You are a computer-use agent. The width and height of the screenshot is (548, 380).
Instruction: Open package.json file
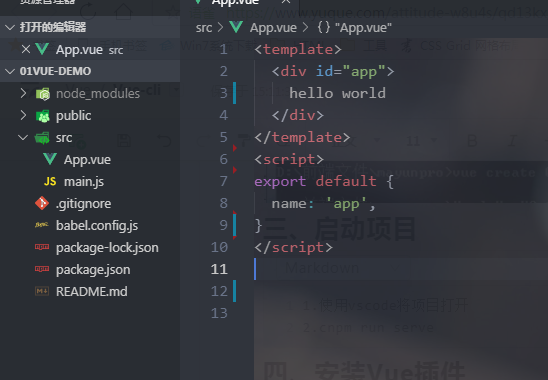point(93,270)
